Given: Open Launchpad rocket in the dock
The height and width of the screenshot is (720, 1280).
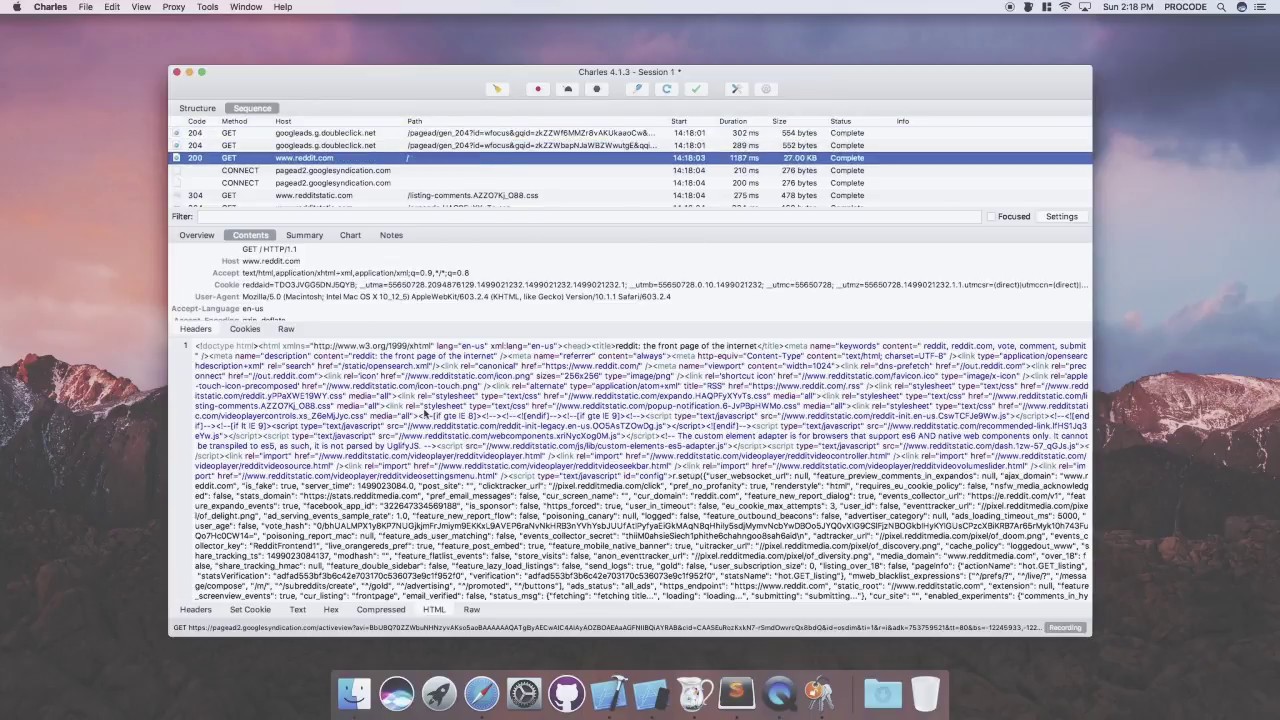Looking at the screenshot, I should (x=439, y=693).
